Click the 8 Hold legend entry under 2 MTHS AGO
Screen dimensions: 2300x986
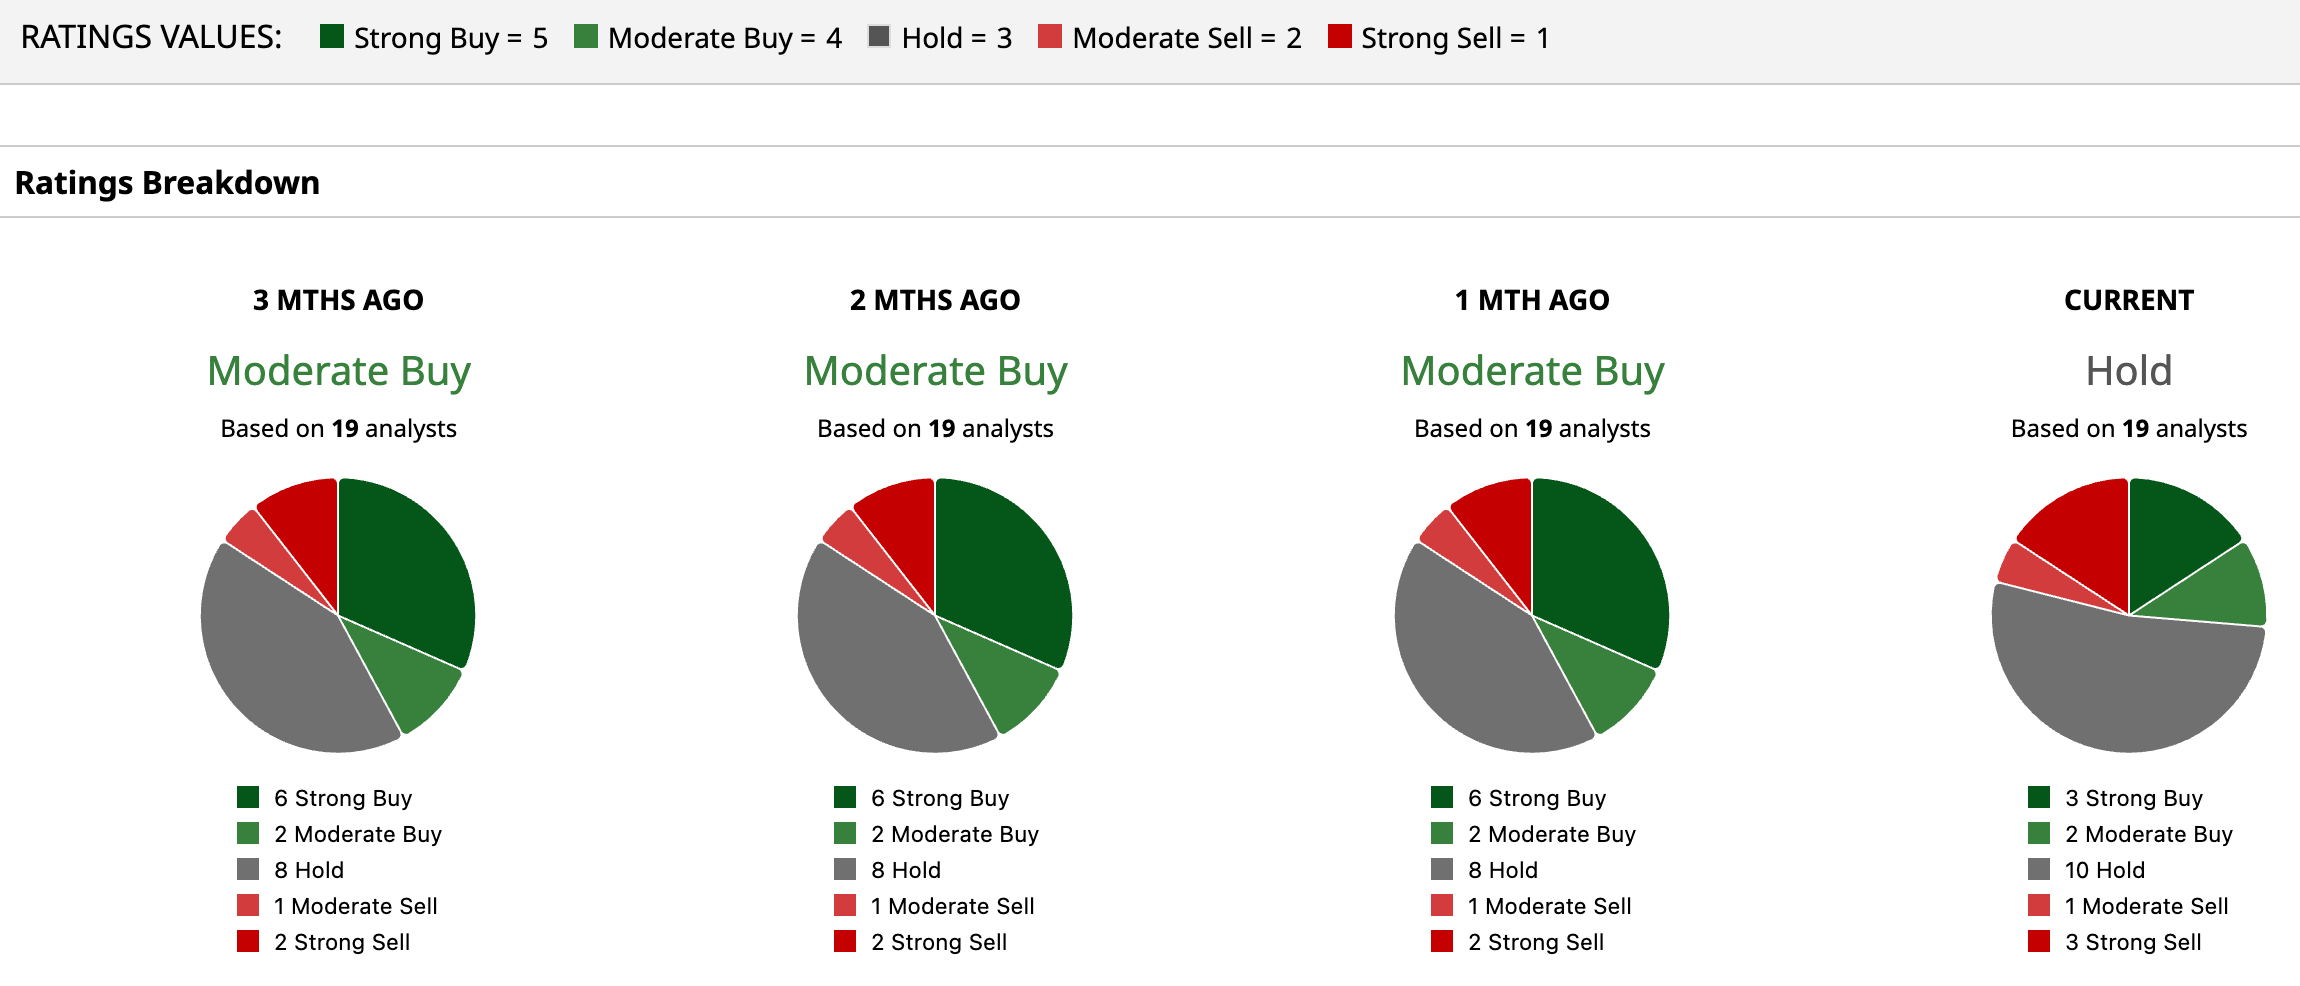(905, 870)
